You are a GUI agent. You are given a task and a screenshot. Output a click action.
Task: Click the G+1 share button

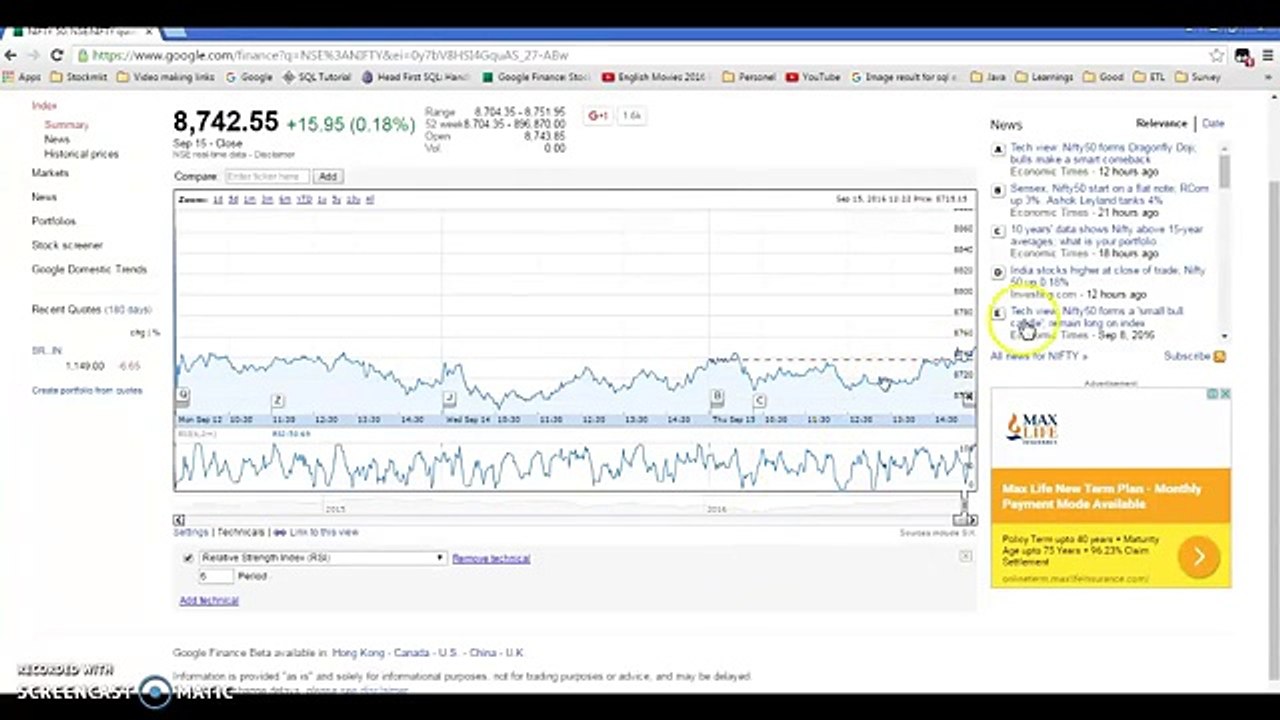coord(598,116)
